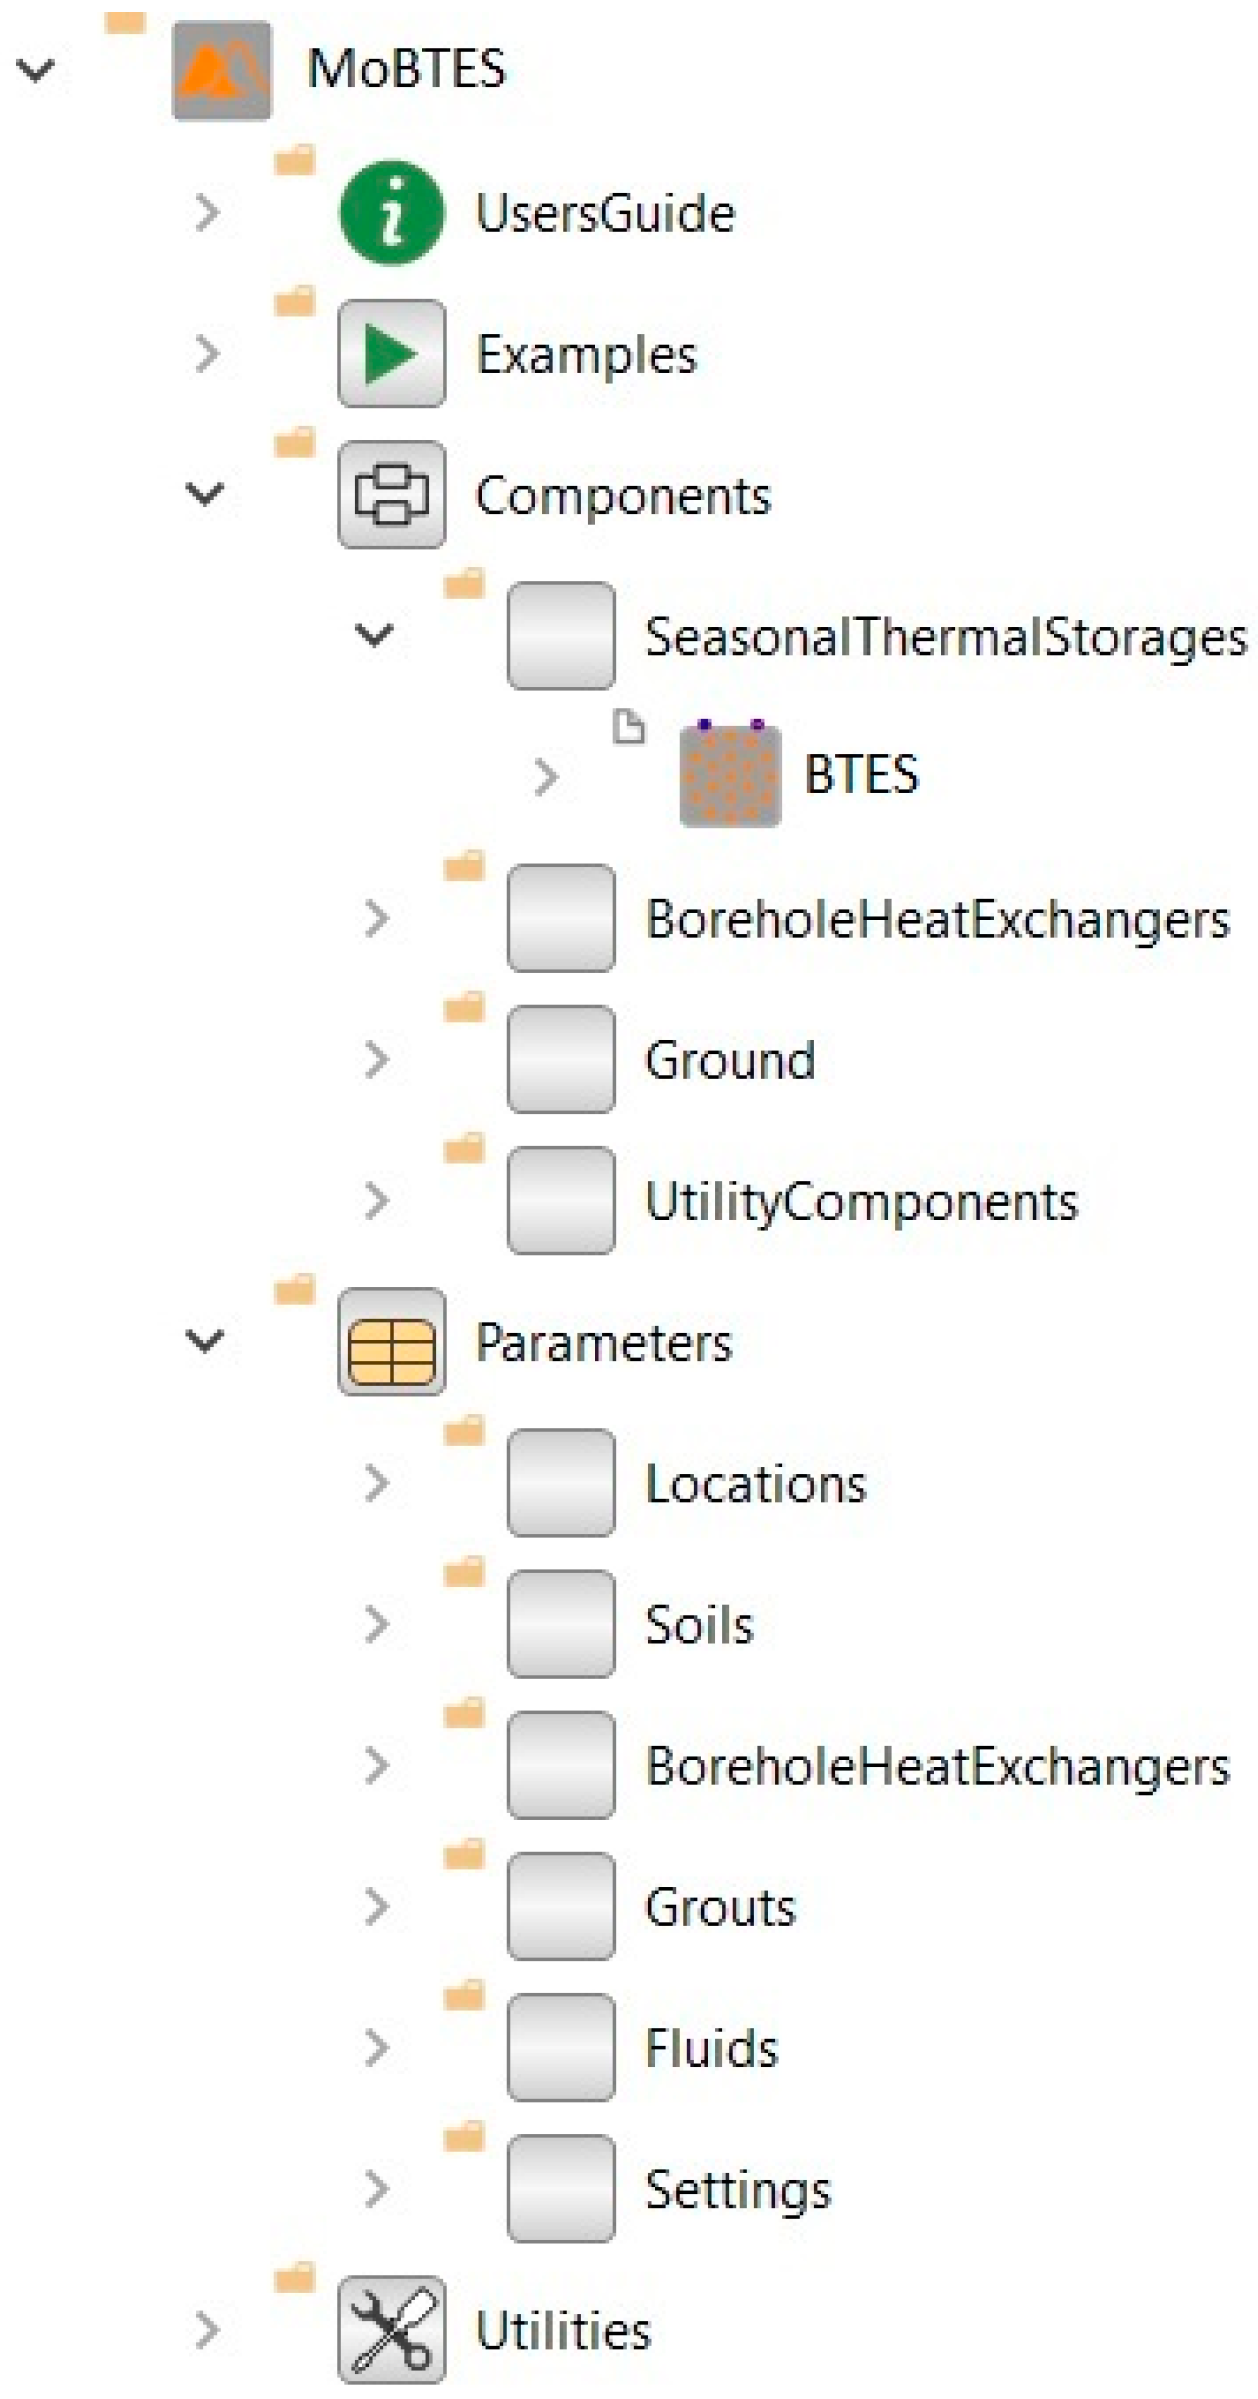
Task: Click the Components package icon
Action: (391, 495)
